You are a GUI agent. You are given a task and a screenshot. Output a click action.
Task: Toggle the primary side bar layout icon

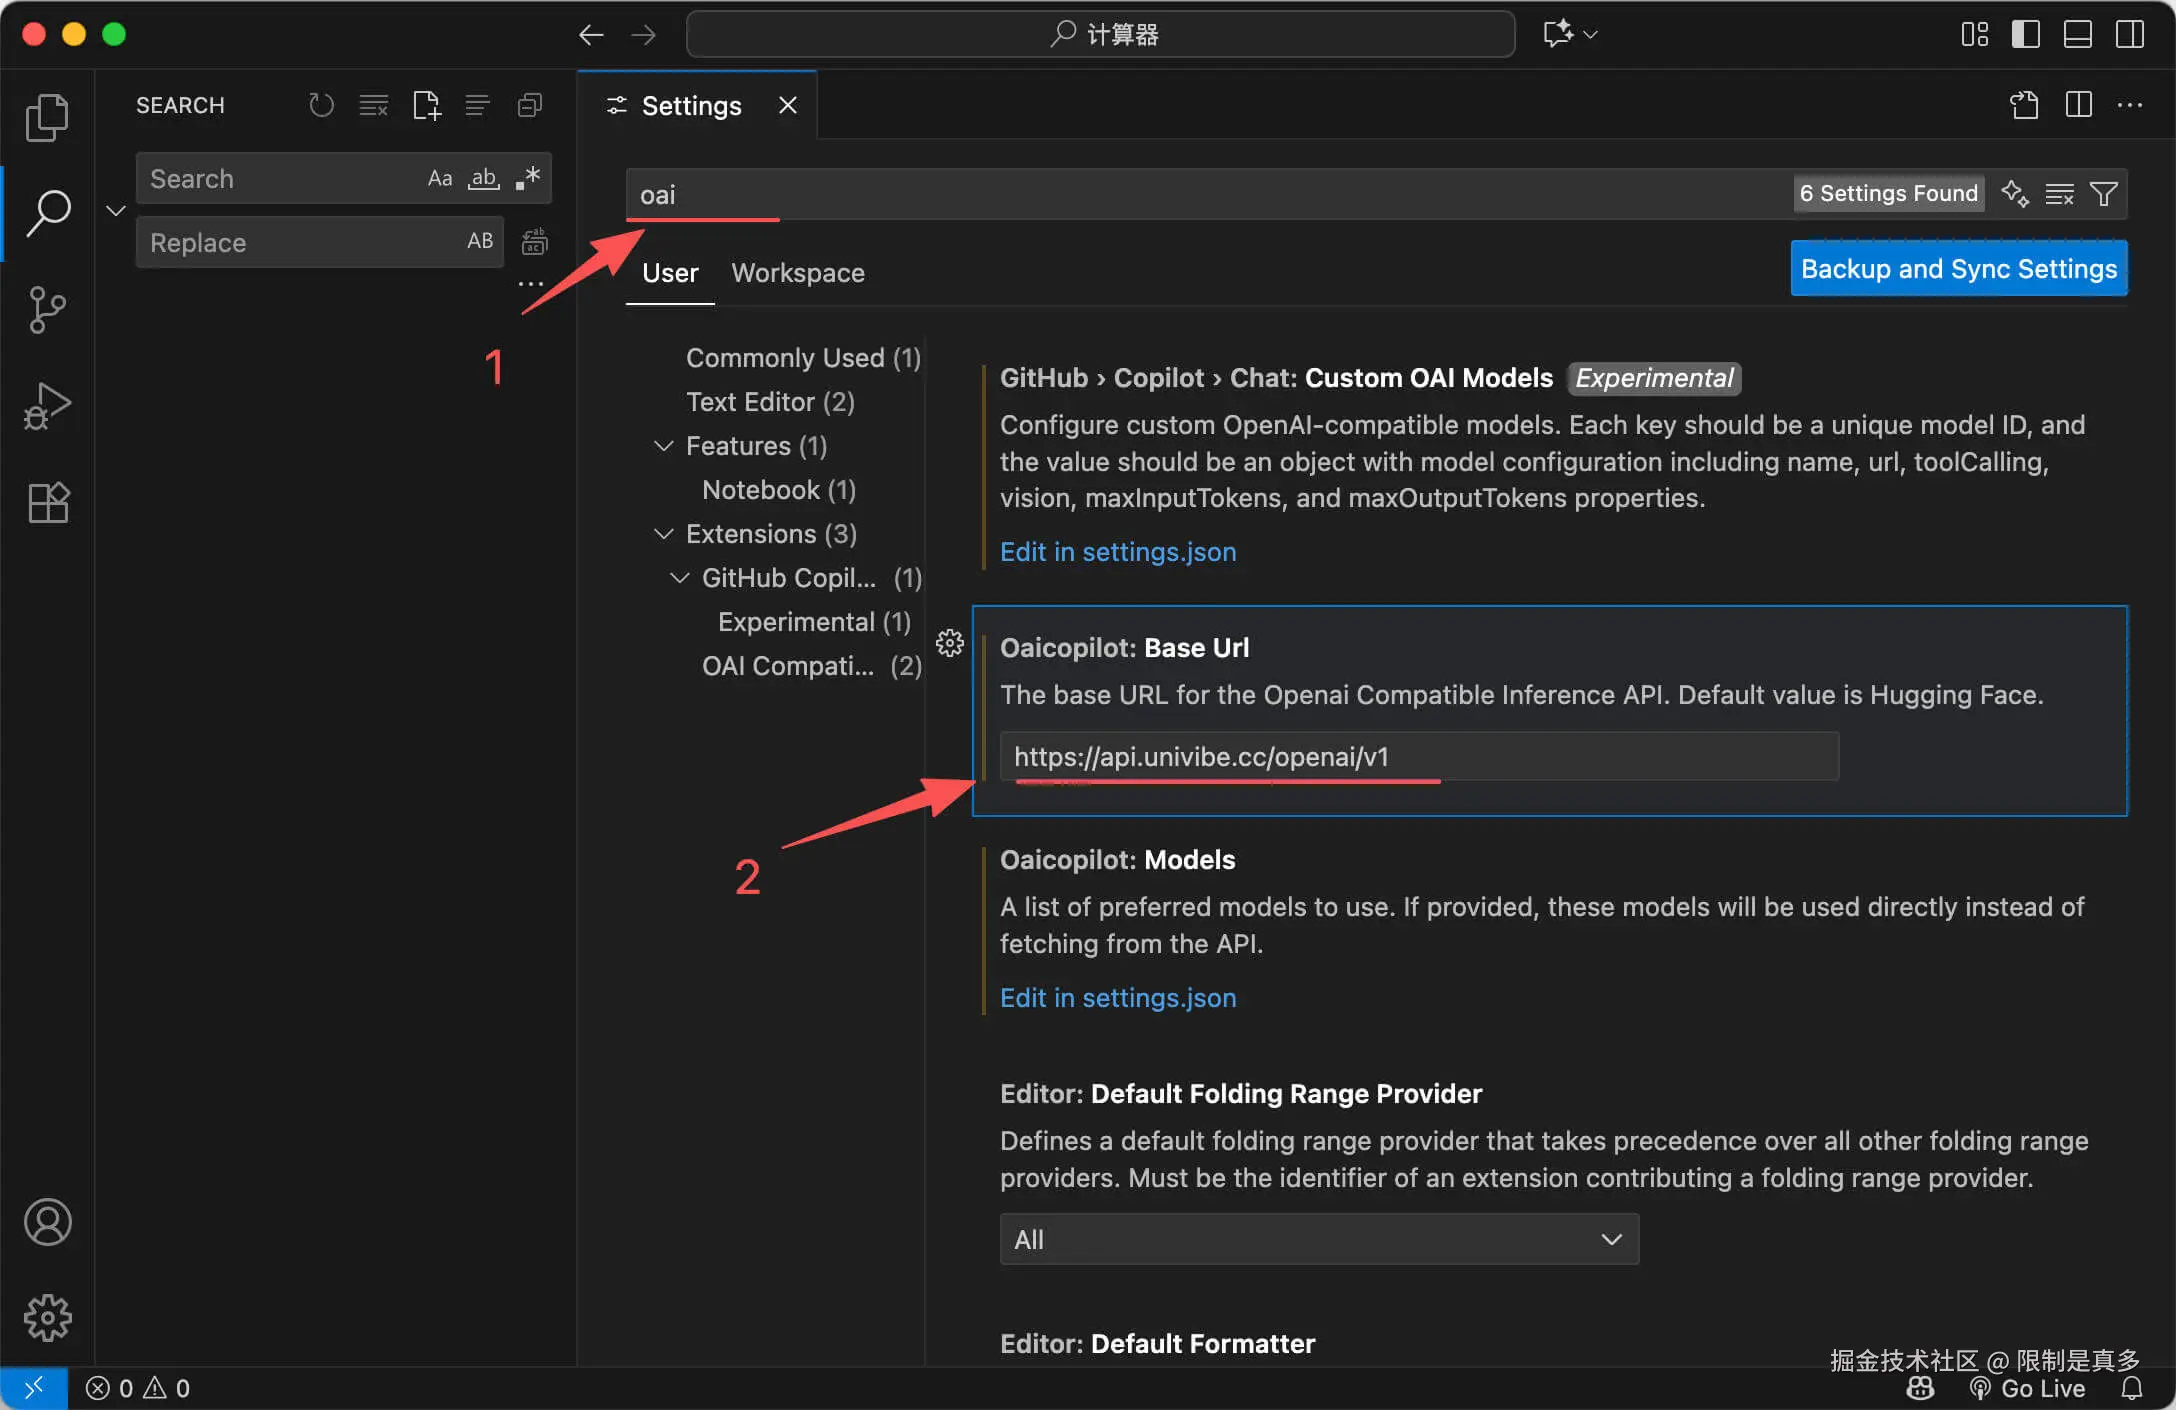click(x=2026, y=35)
